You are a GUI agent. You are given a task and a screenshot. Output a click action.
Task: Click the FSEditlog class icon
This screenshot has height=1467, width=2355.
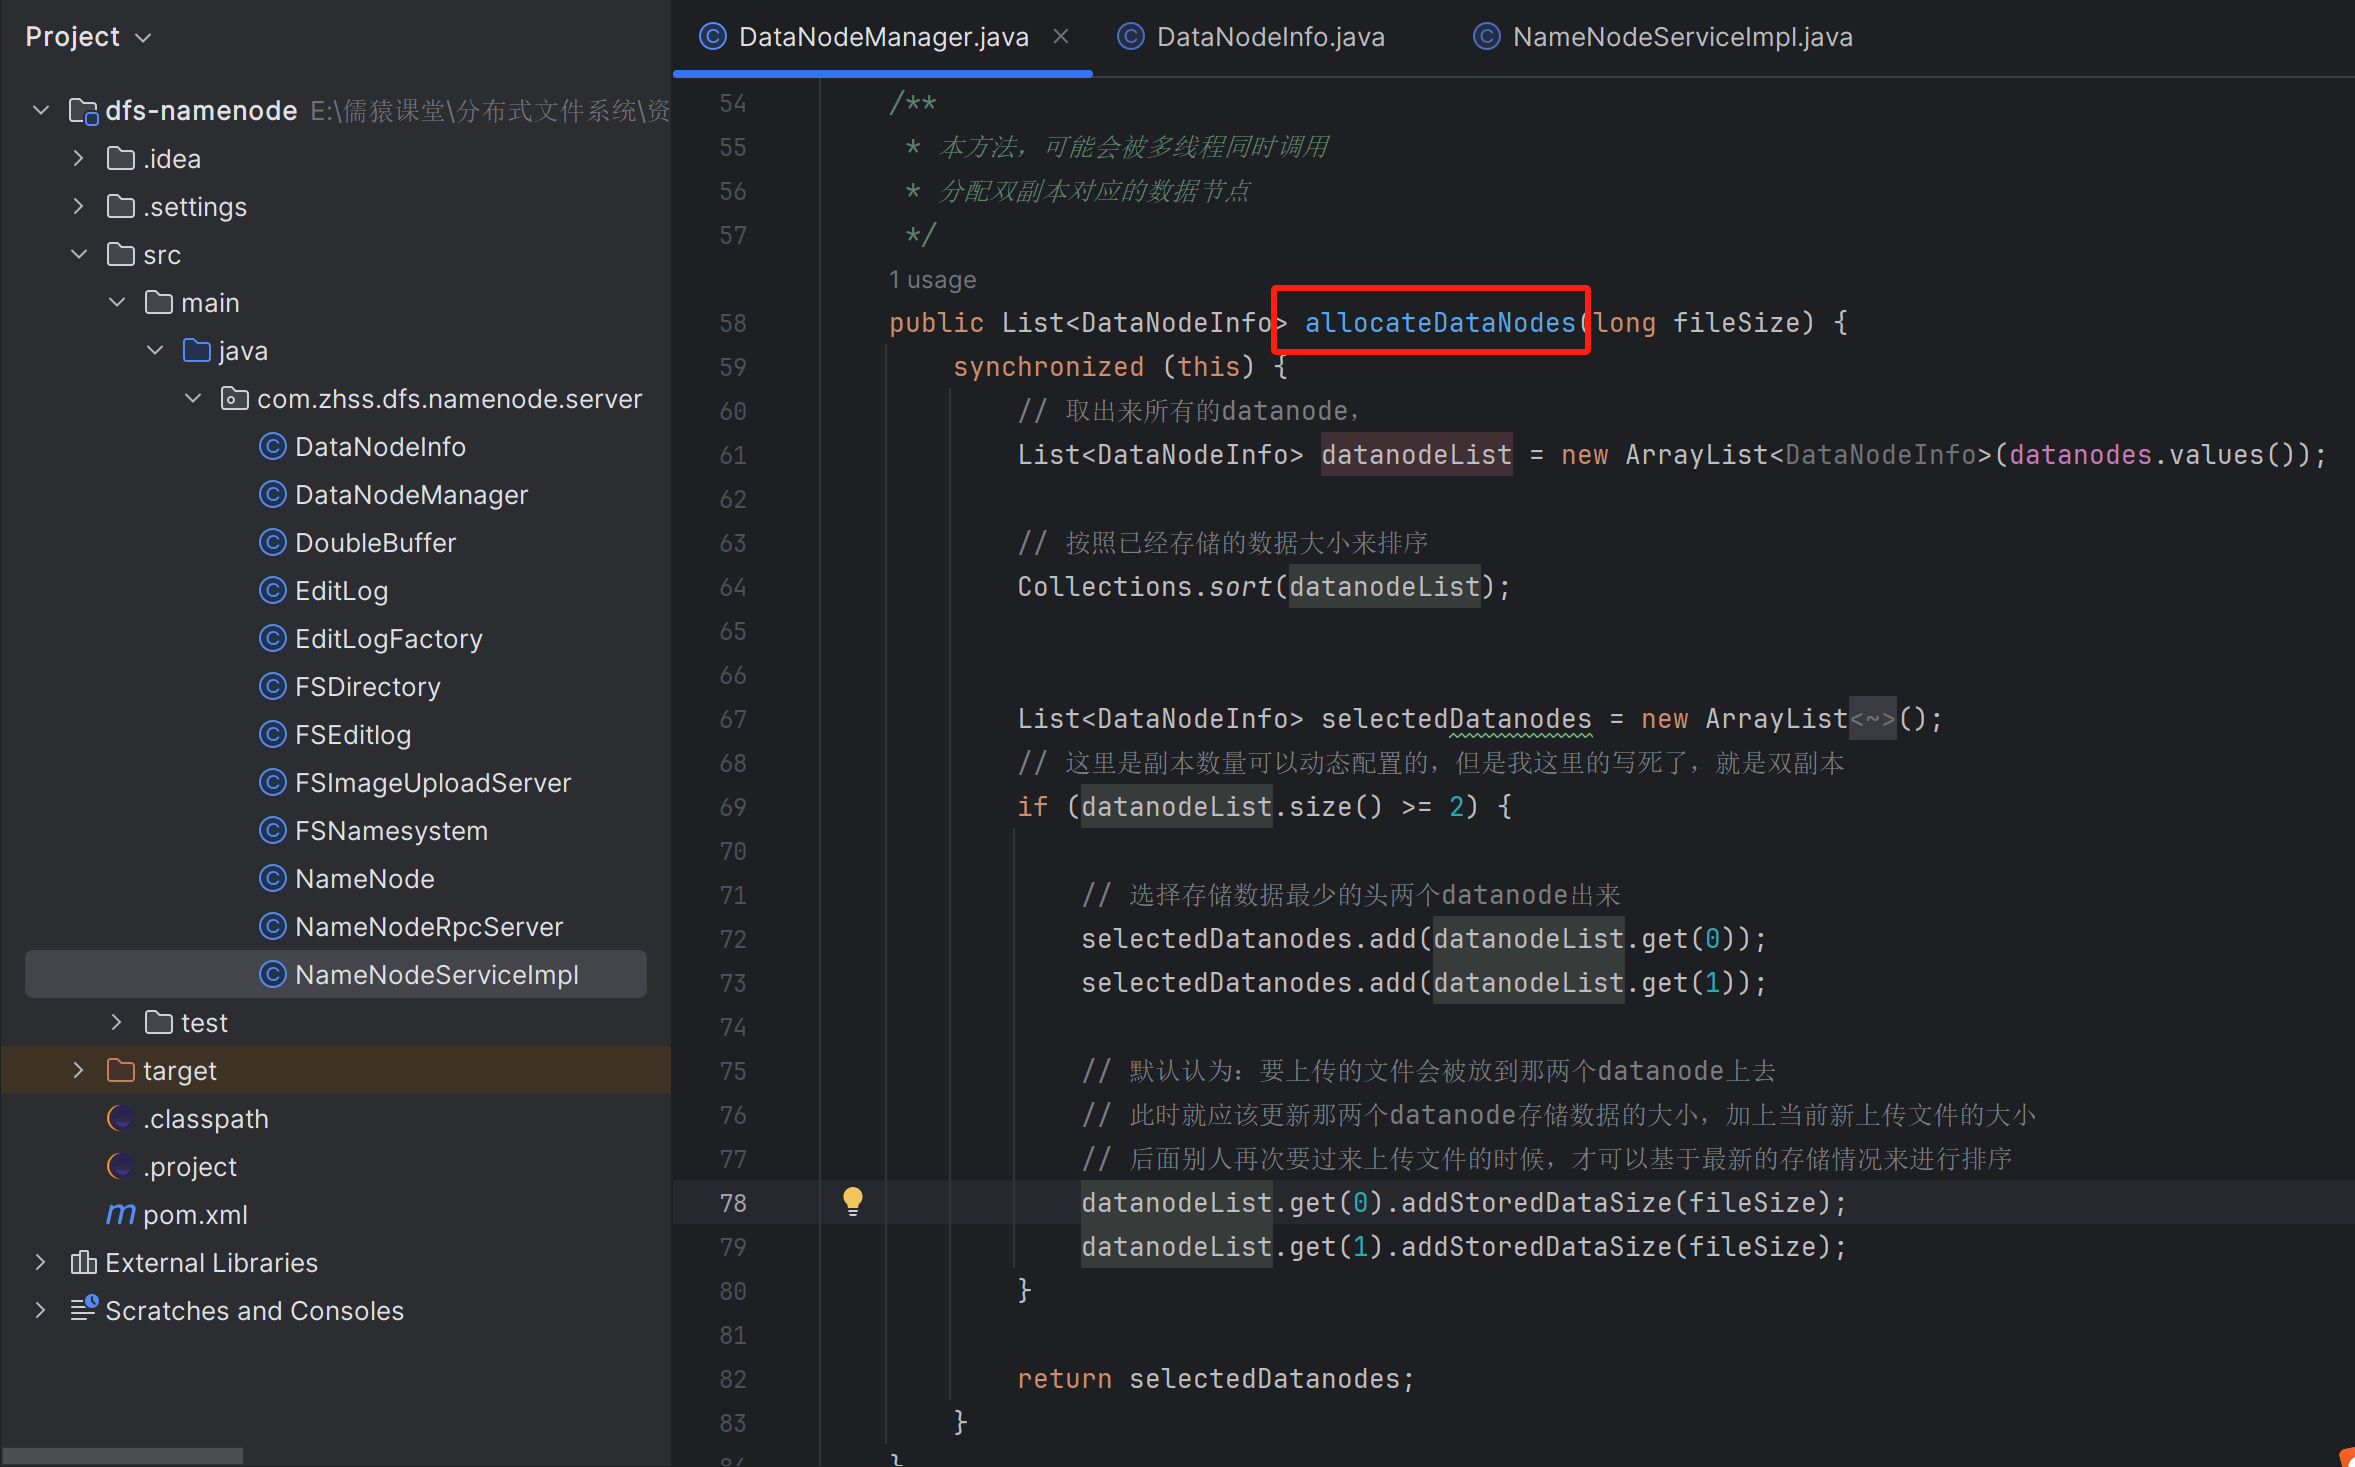[x=273, y=734]
